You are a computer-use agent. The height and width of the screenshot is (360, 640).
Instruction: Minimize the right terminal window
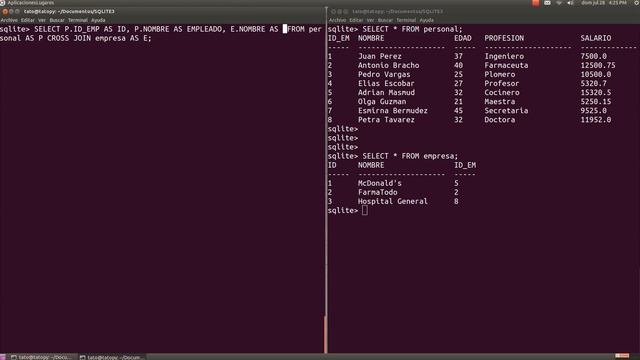[340, 11]
